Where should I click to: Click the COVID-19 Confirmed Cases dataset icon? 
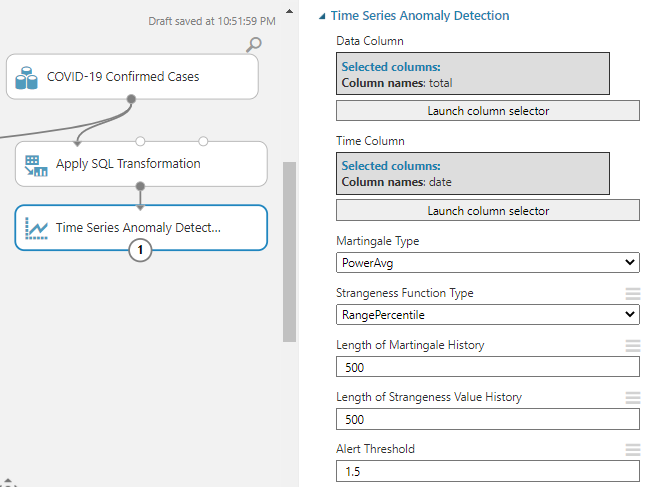[28, 76]
